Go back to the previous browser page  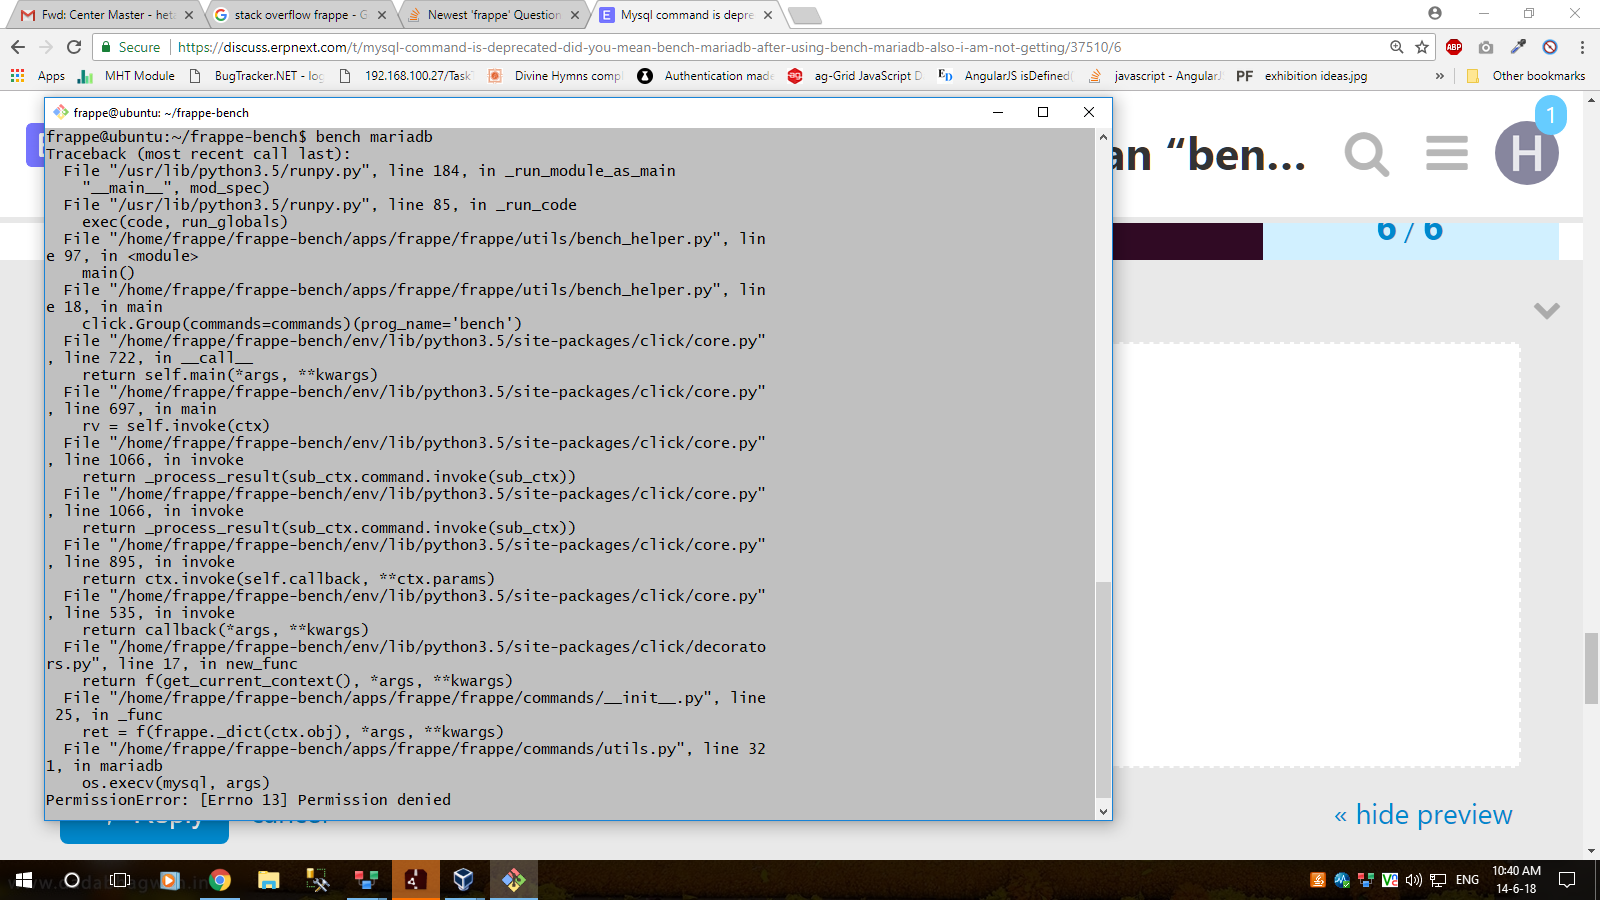18,47
